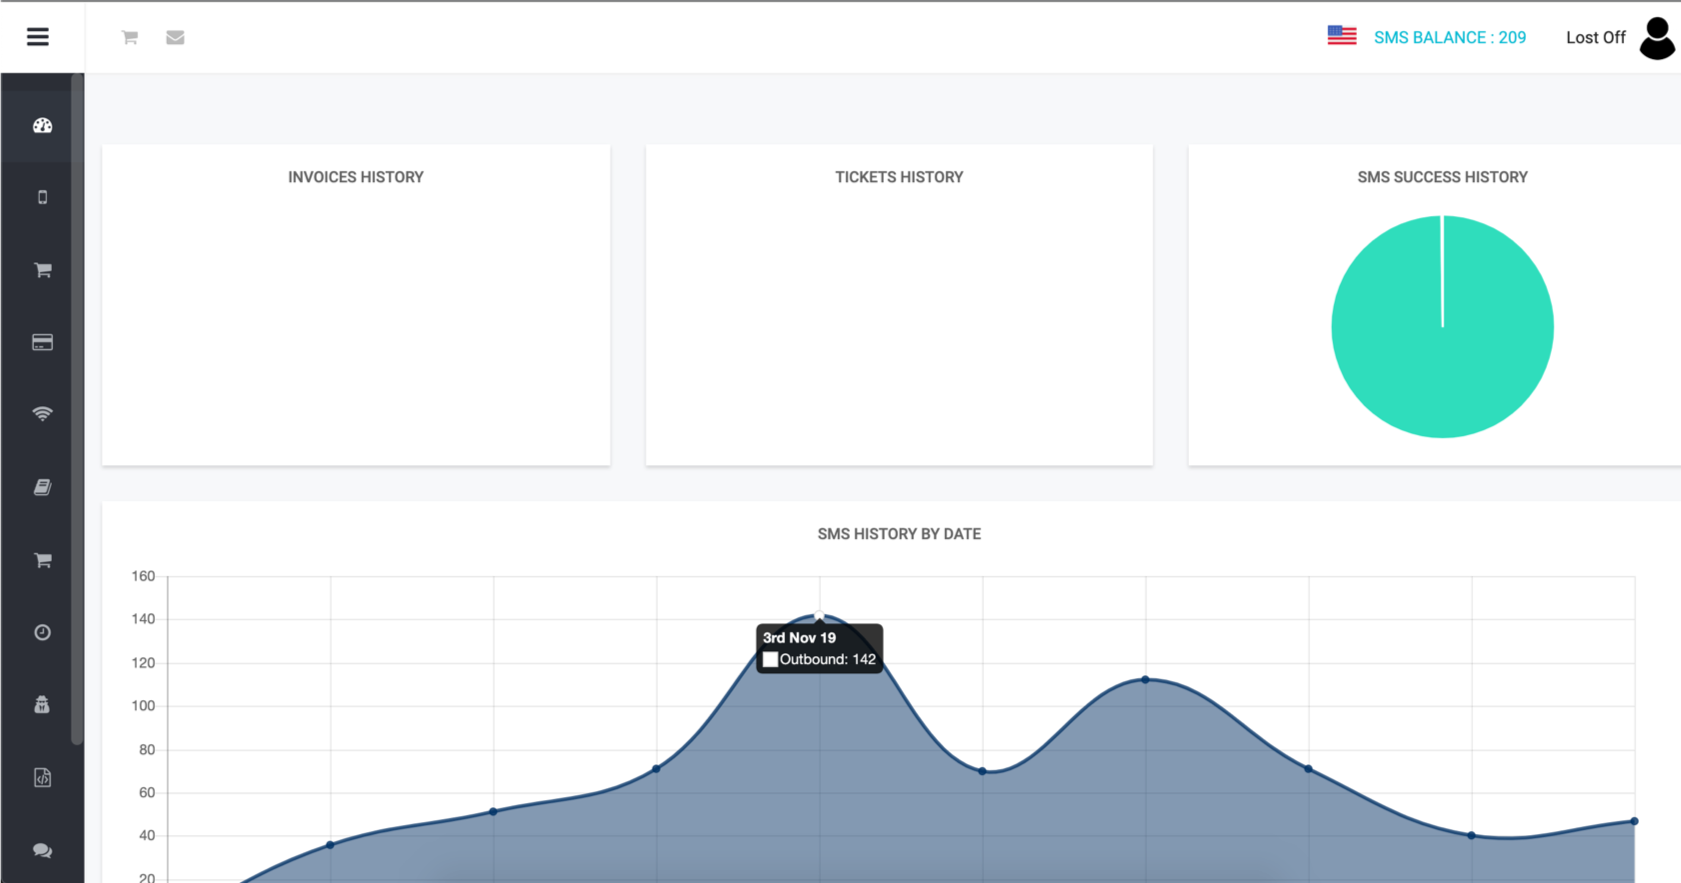Open the credit card sidebar icon
1681x883 pixels.
(42, 342)
